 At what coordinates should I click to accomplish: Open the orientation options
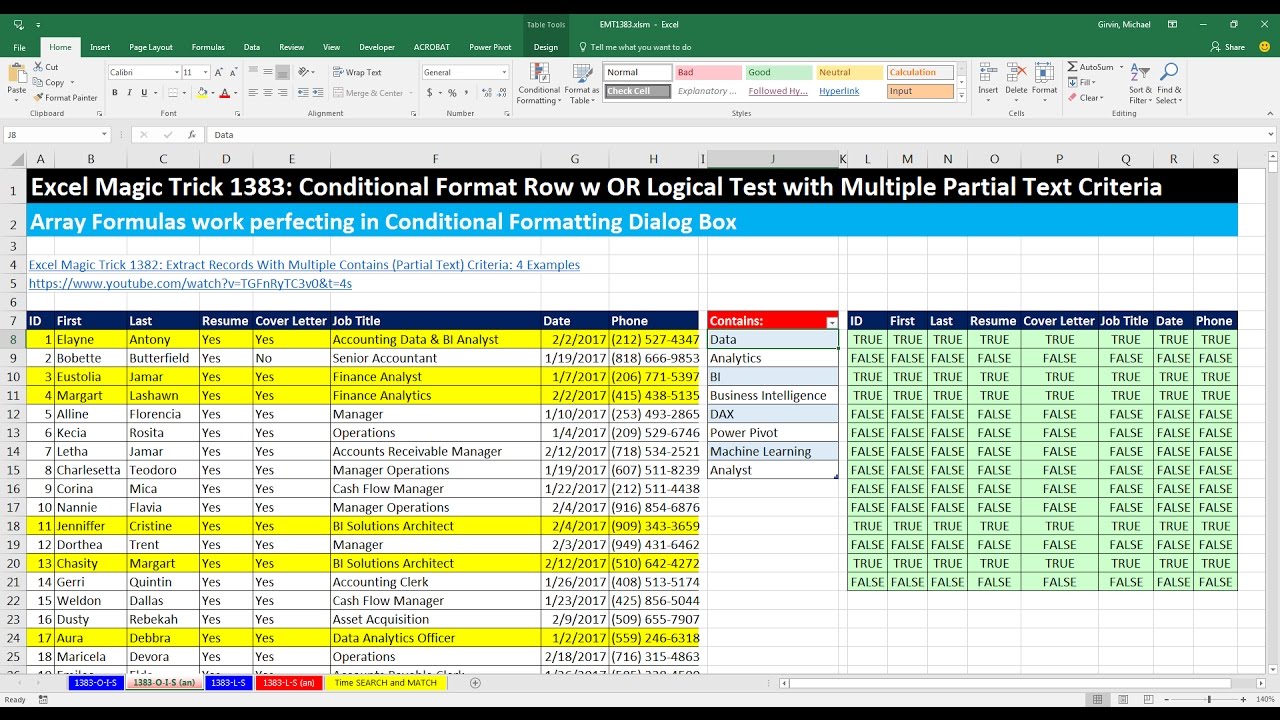coord(305,72)
